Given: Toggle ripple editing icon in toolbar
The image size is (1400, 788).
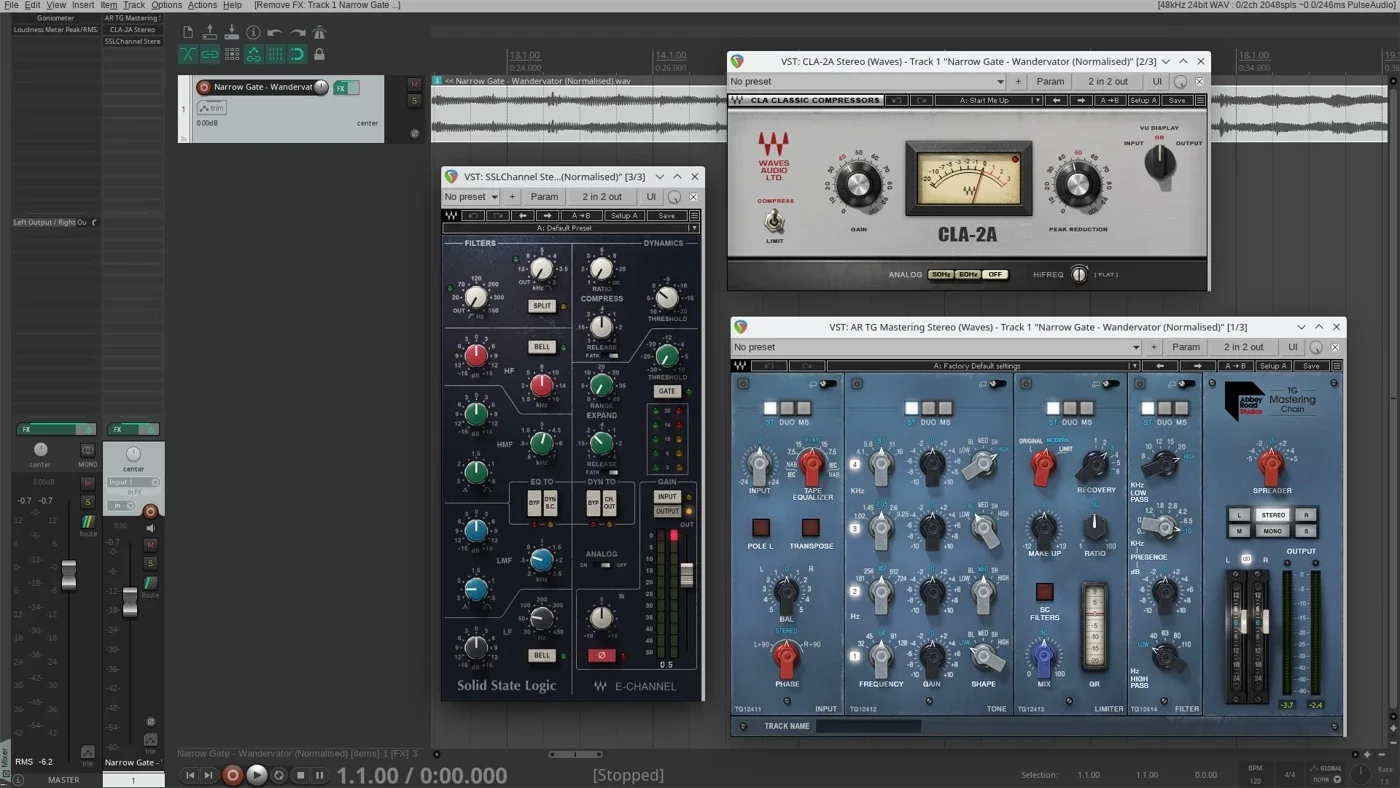Looking at the screenshot, I should coord(232,54).
